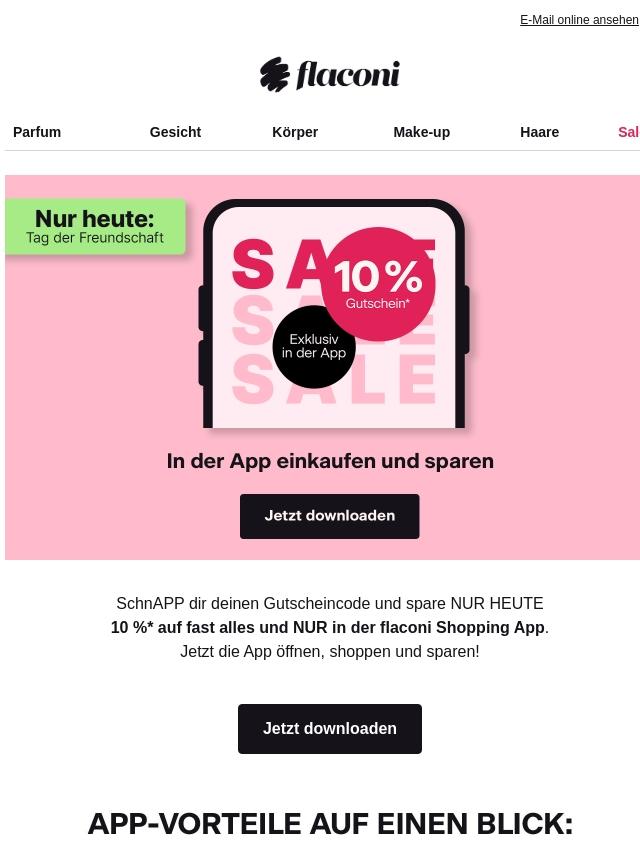Screen dimensions: 640x854
Task: Go to the Körper category
Action: point(295,132)
